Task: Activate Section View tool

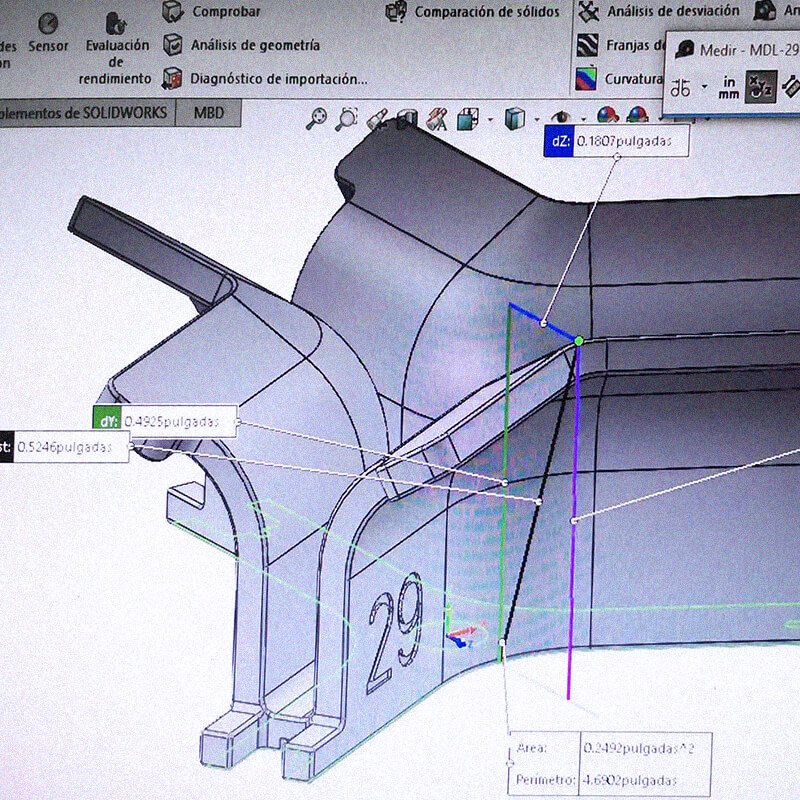Action: [407, 119]
